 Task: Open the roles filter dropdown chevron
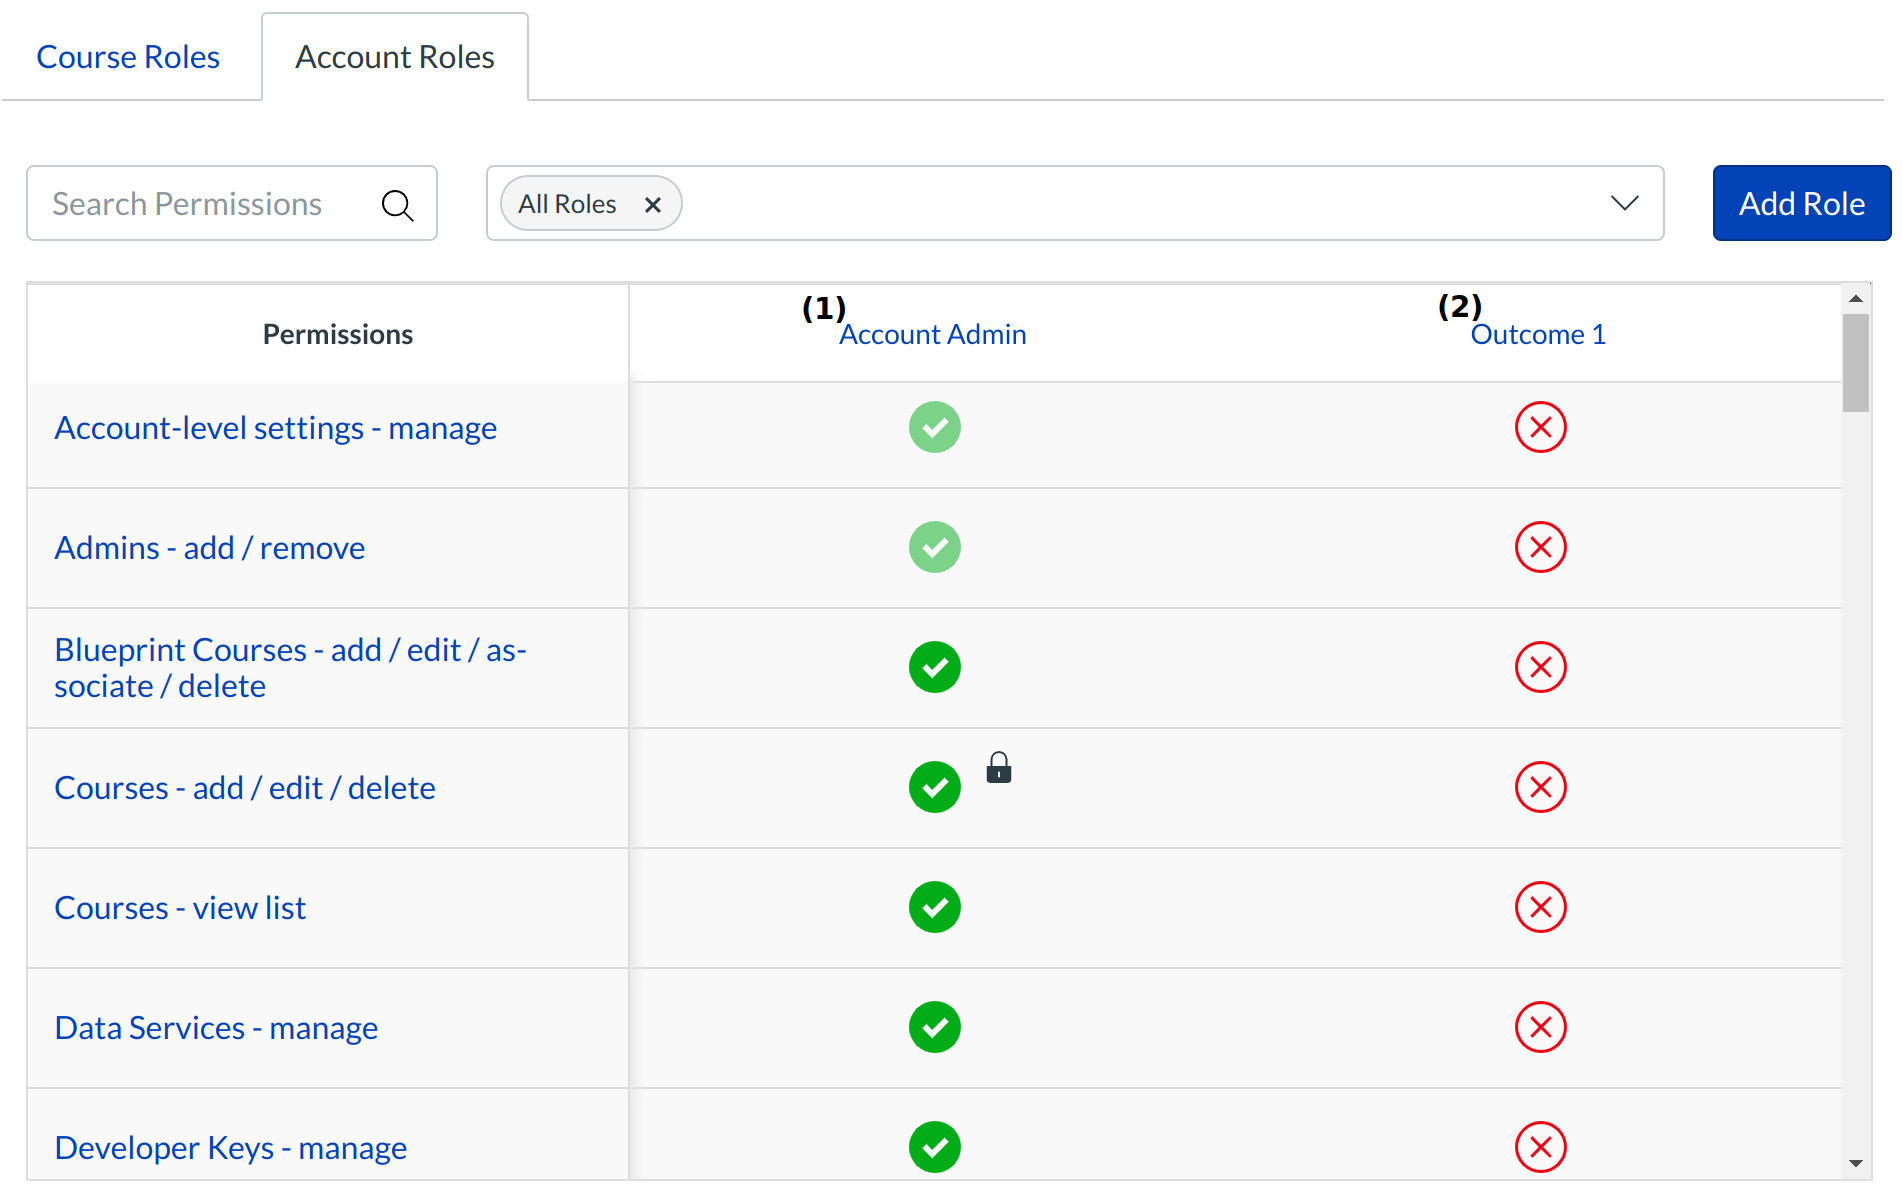pos(1624,203)
